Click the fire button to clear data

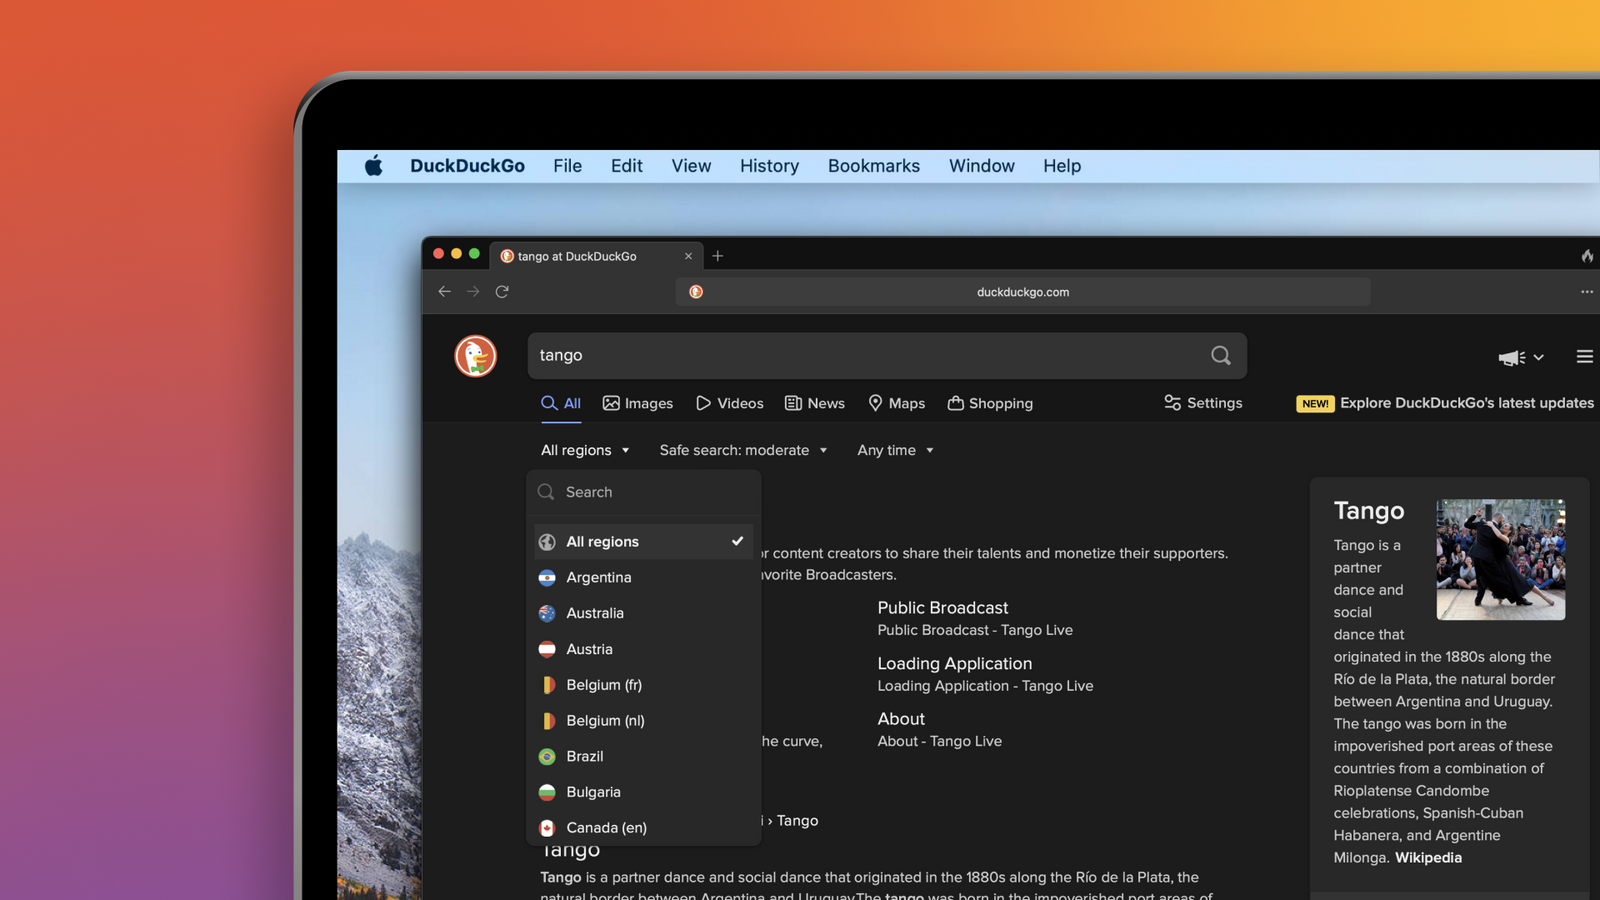(1587, 256)
